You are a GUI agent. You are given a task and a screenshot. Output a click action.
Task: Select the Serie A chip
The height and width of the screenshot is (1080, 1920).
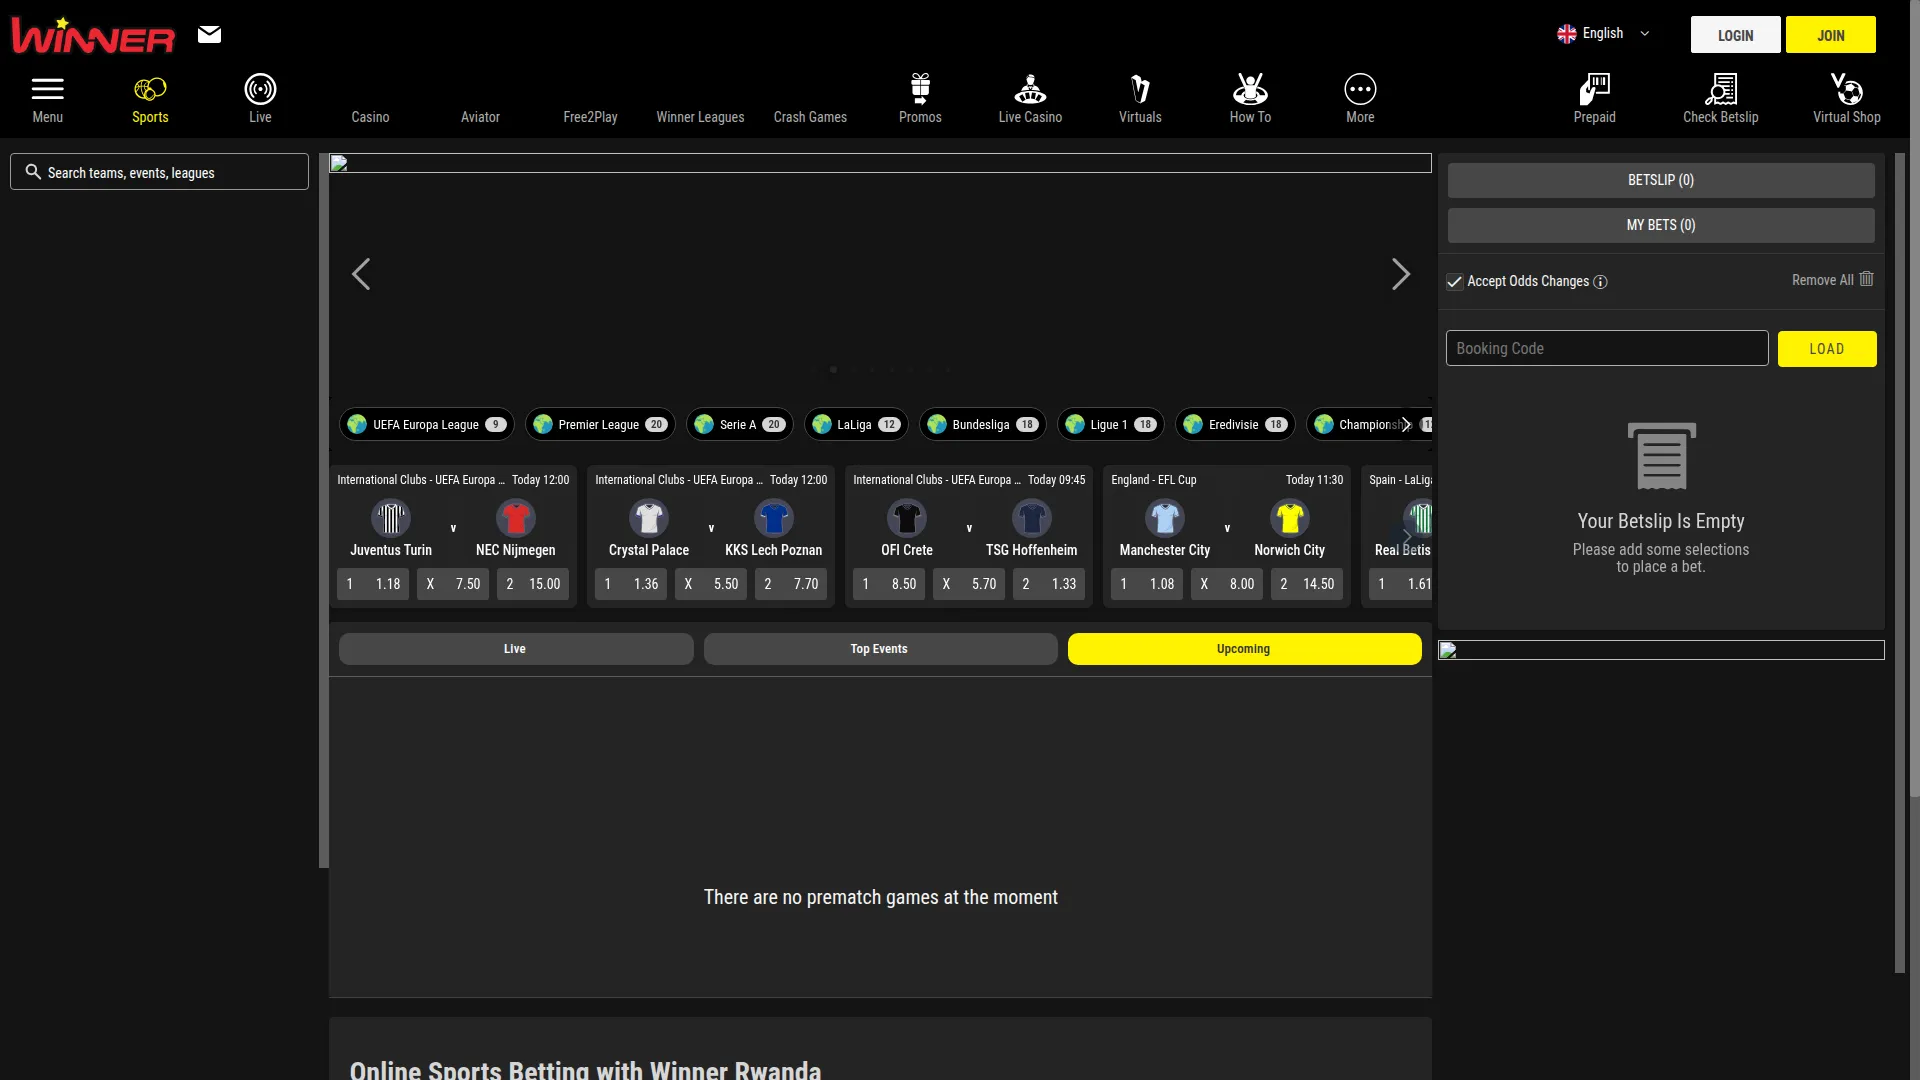740,424
